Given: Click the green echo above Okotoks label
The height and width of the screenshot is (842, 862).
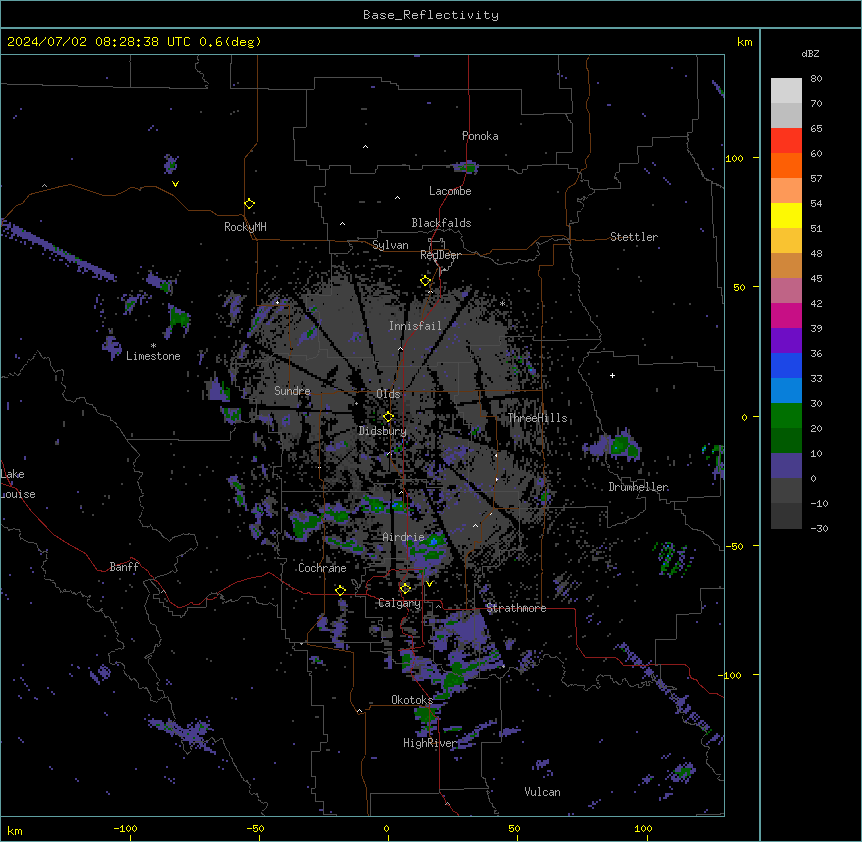Looking at the screenshot, I should 455,680.
